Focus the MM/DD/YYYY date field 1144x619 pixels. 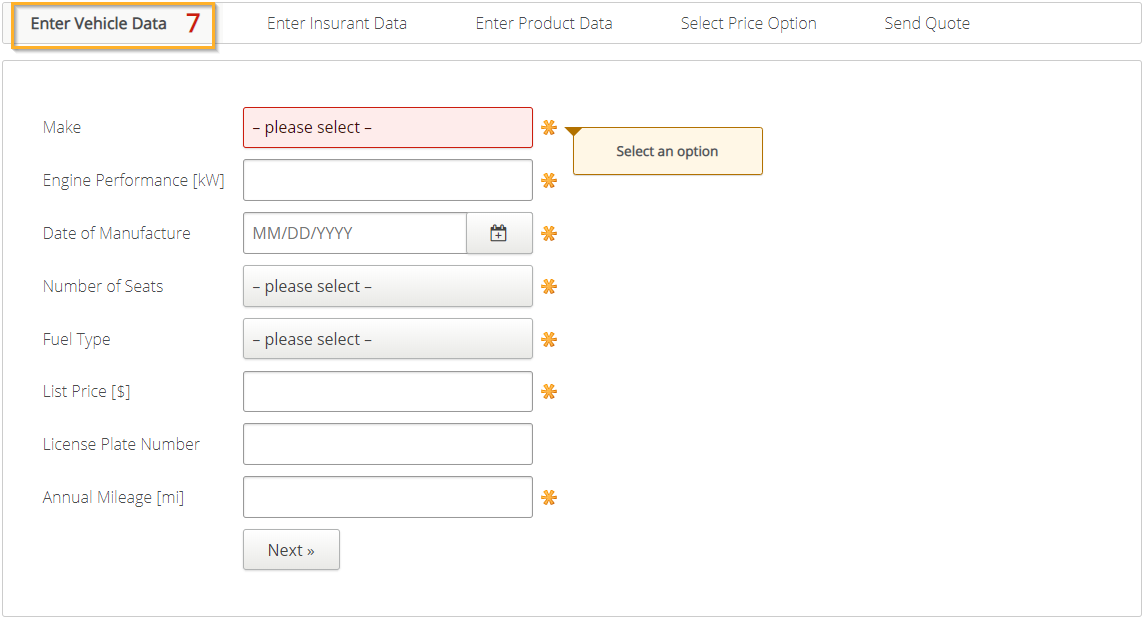354,233
